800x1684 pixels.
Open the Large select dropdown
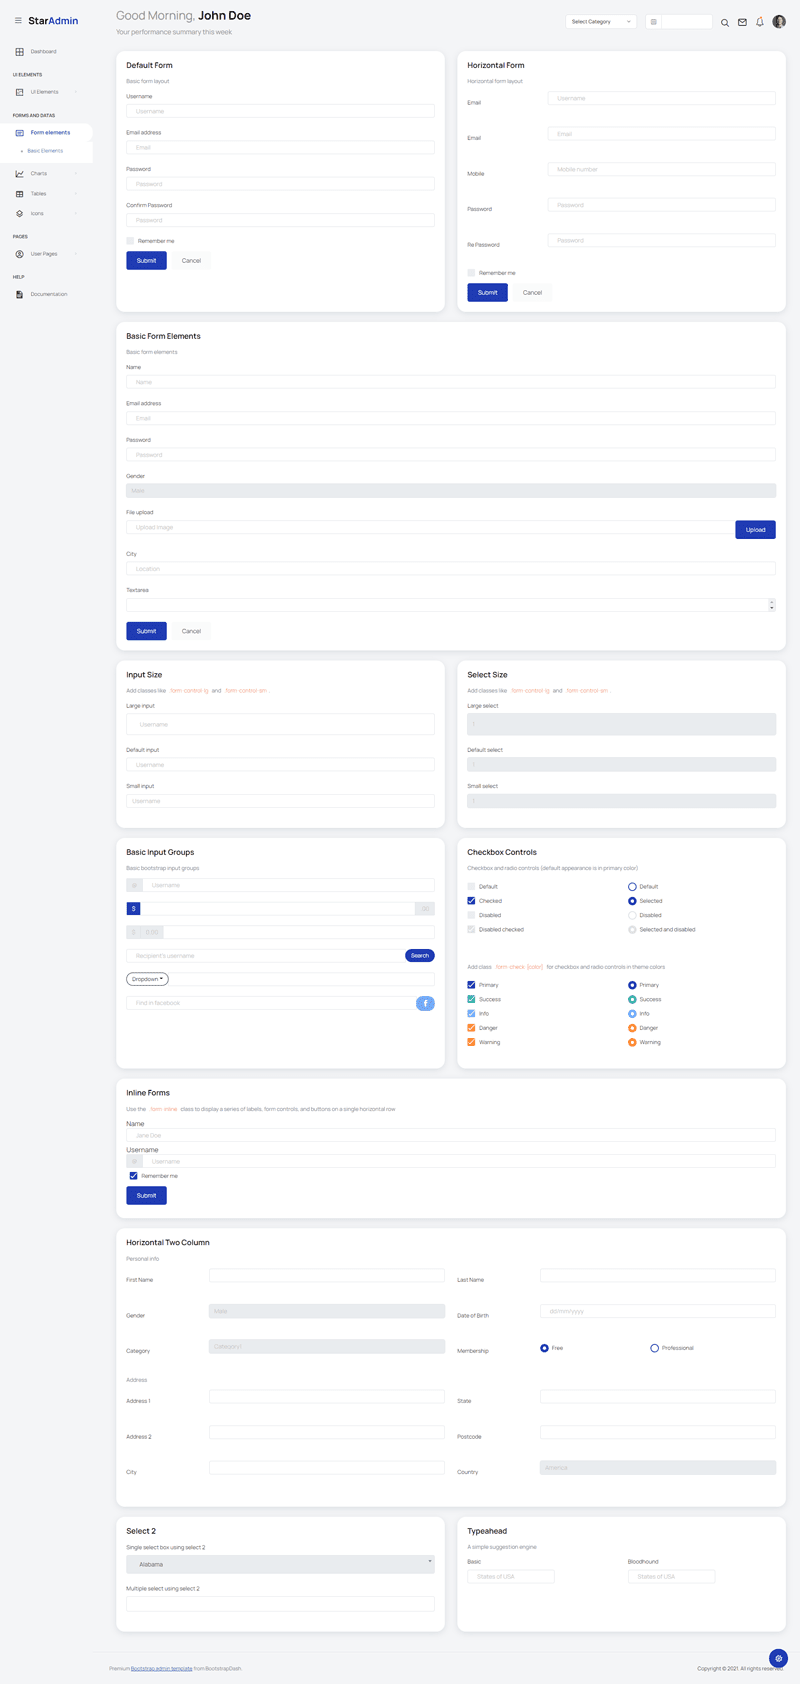pyautogui.click(x=621, y=724)
